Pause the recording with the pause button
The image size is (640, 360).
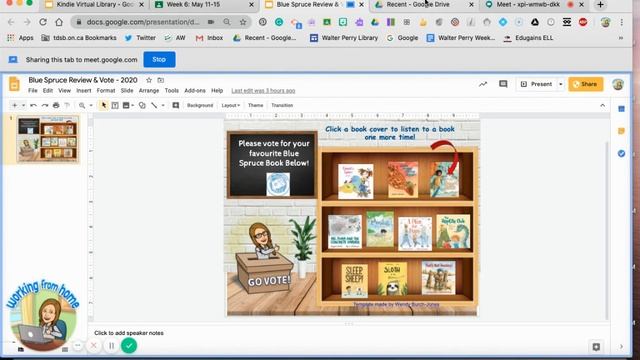pyautogui.click(x=111, y=346)
